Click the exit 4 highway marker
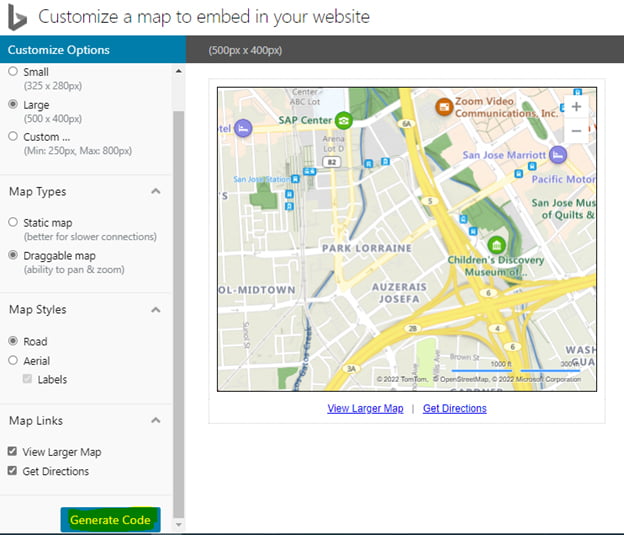The width and height of the screenshot is (624, 535). click(x=497, y=328)
